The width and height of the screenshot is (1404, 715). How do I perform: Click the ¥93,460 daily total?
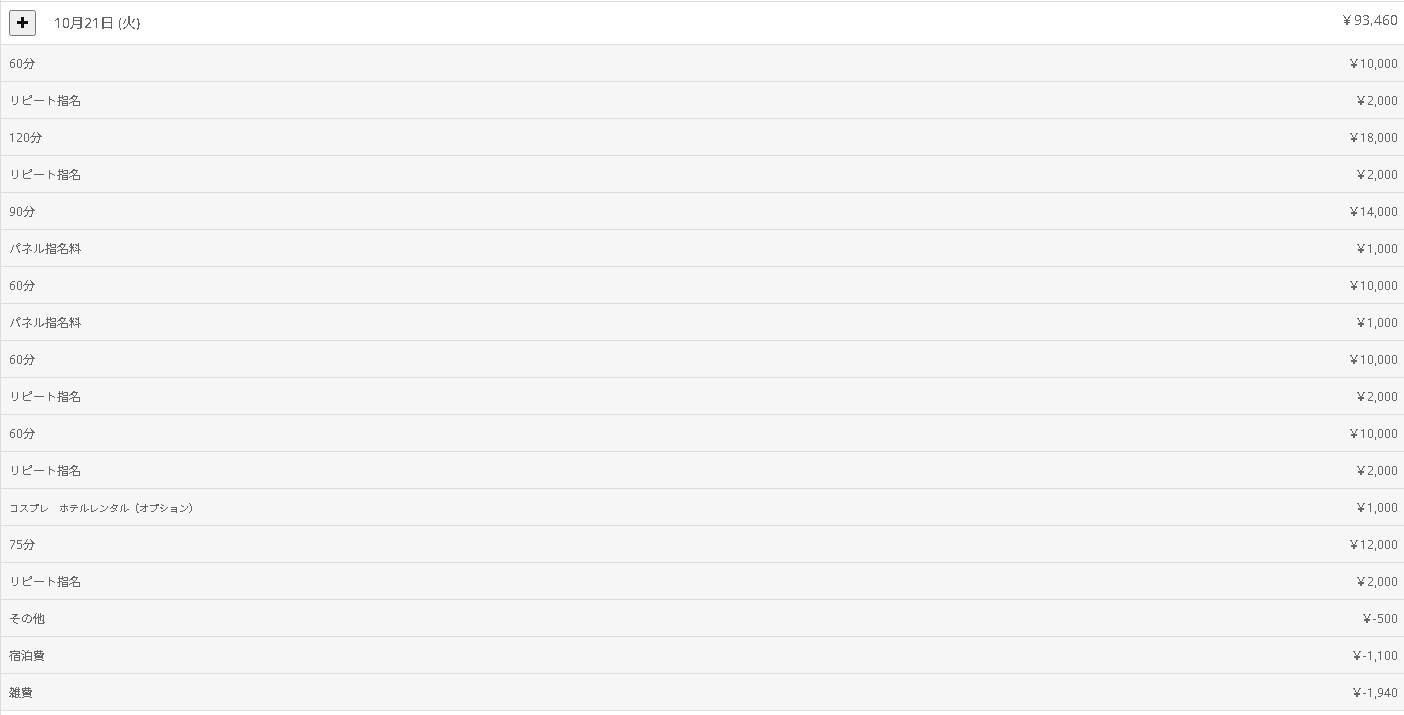click(1369, 21)
